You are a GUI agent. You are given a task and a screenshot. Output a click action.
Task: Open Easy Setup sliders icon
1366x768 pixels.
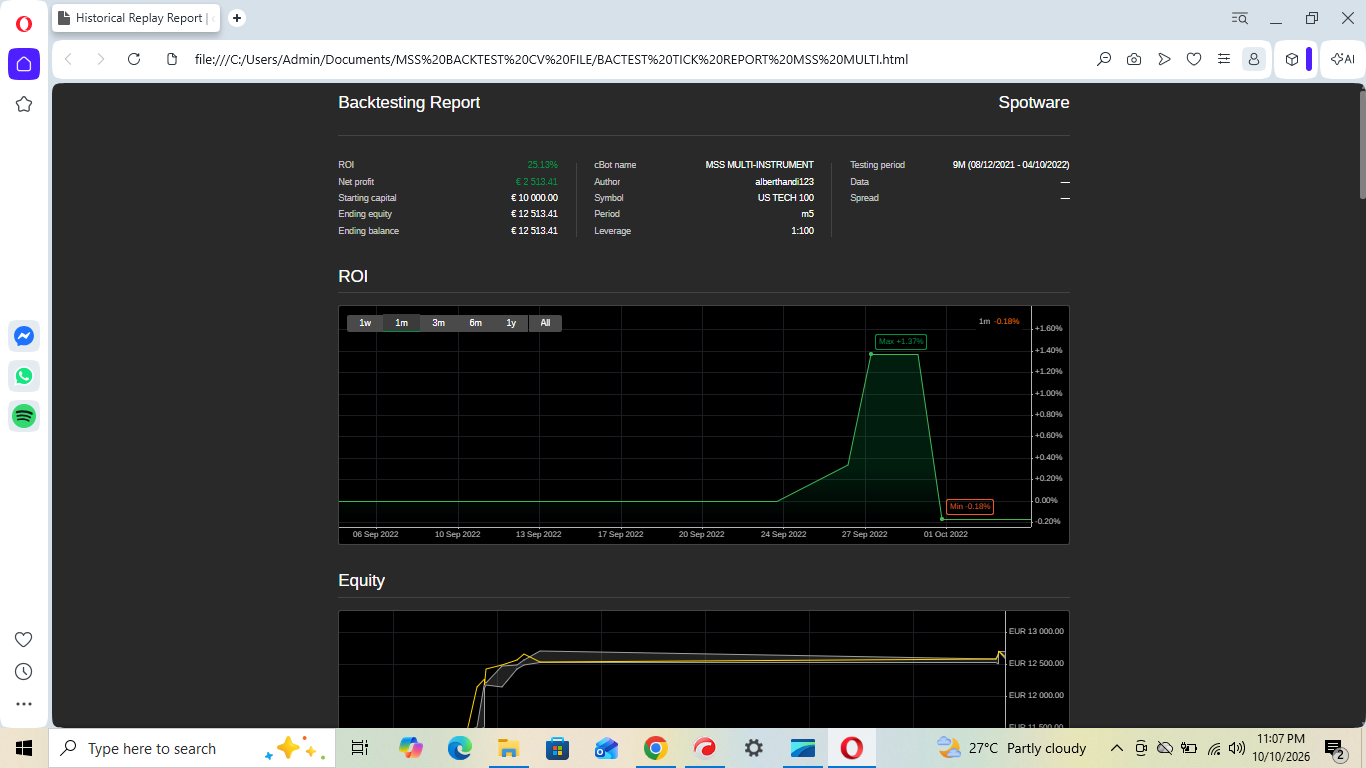(x=1223, y=59)
